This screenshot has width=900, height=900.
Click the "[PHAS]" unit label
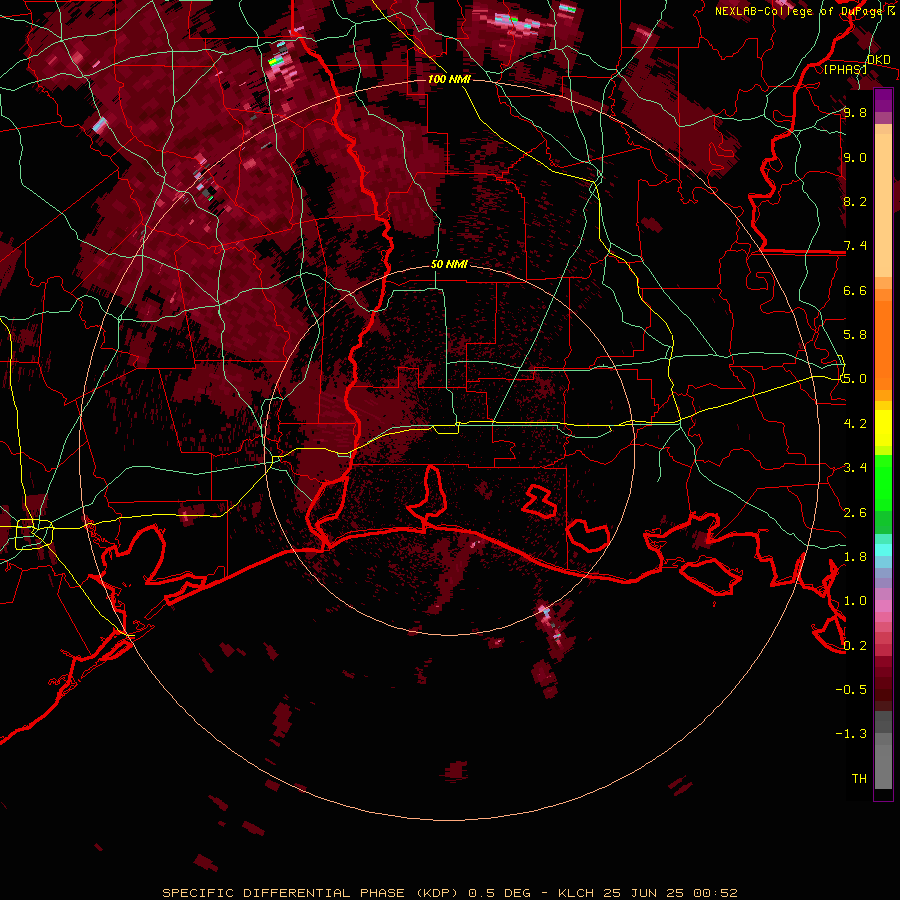click(x=845, y=69)
